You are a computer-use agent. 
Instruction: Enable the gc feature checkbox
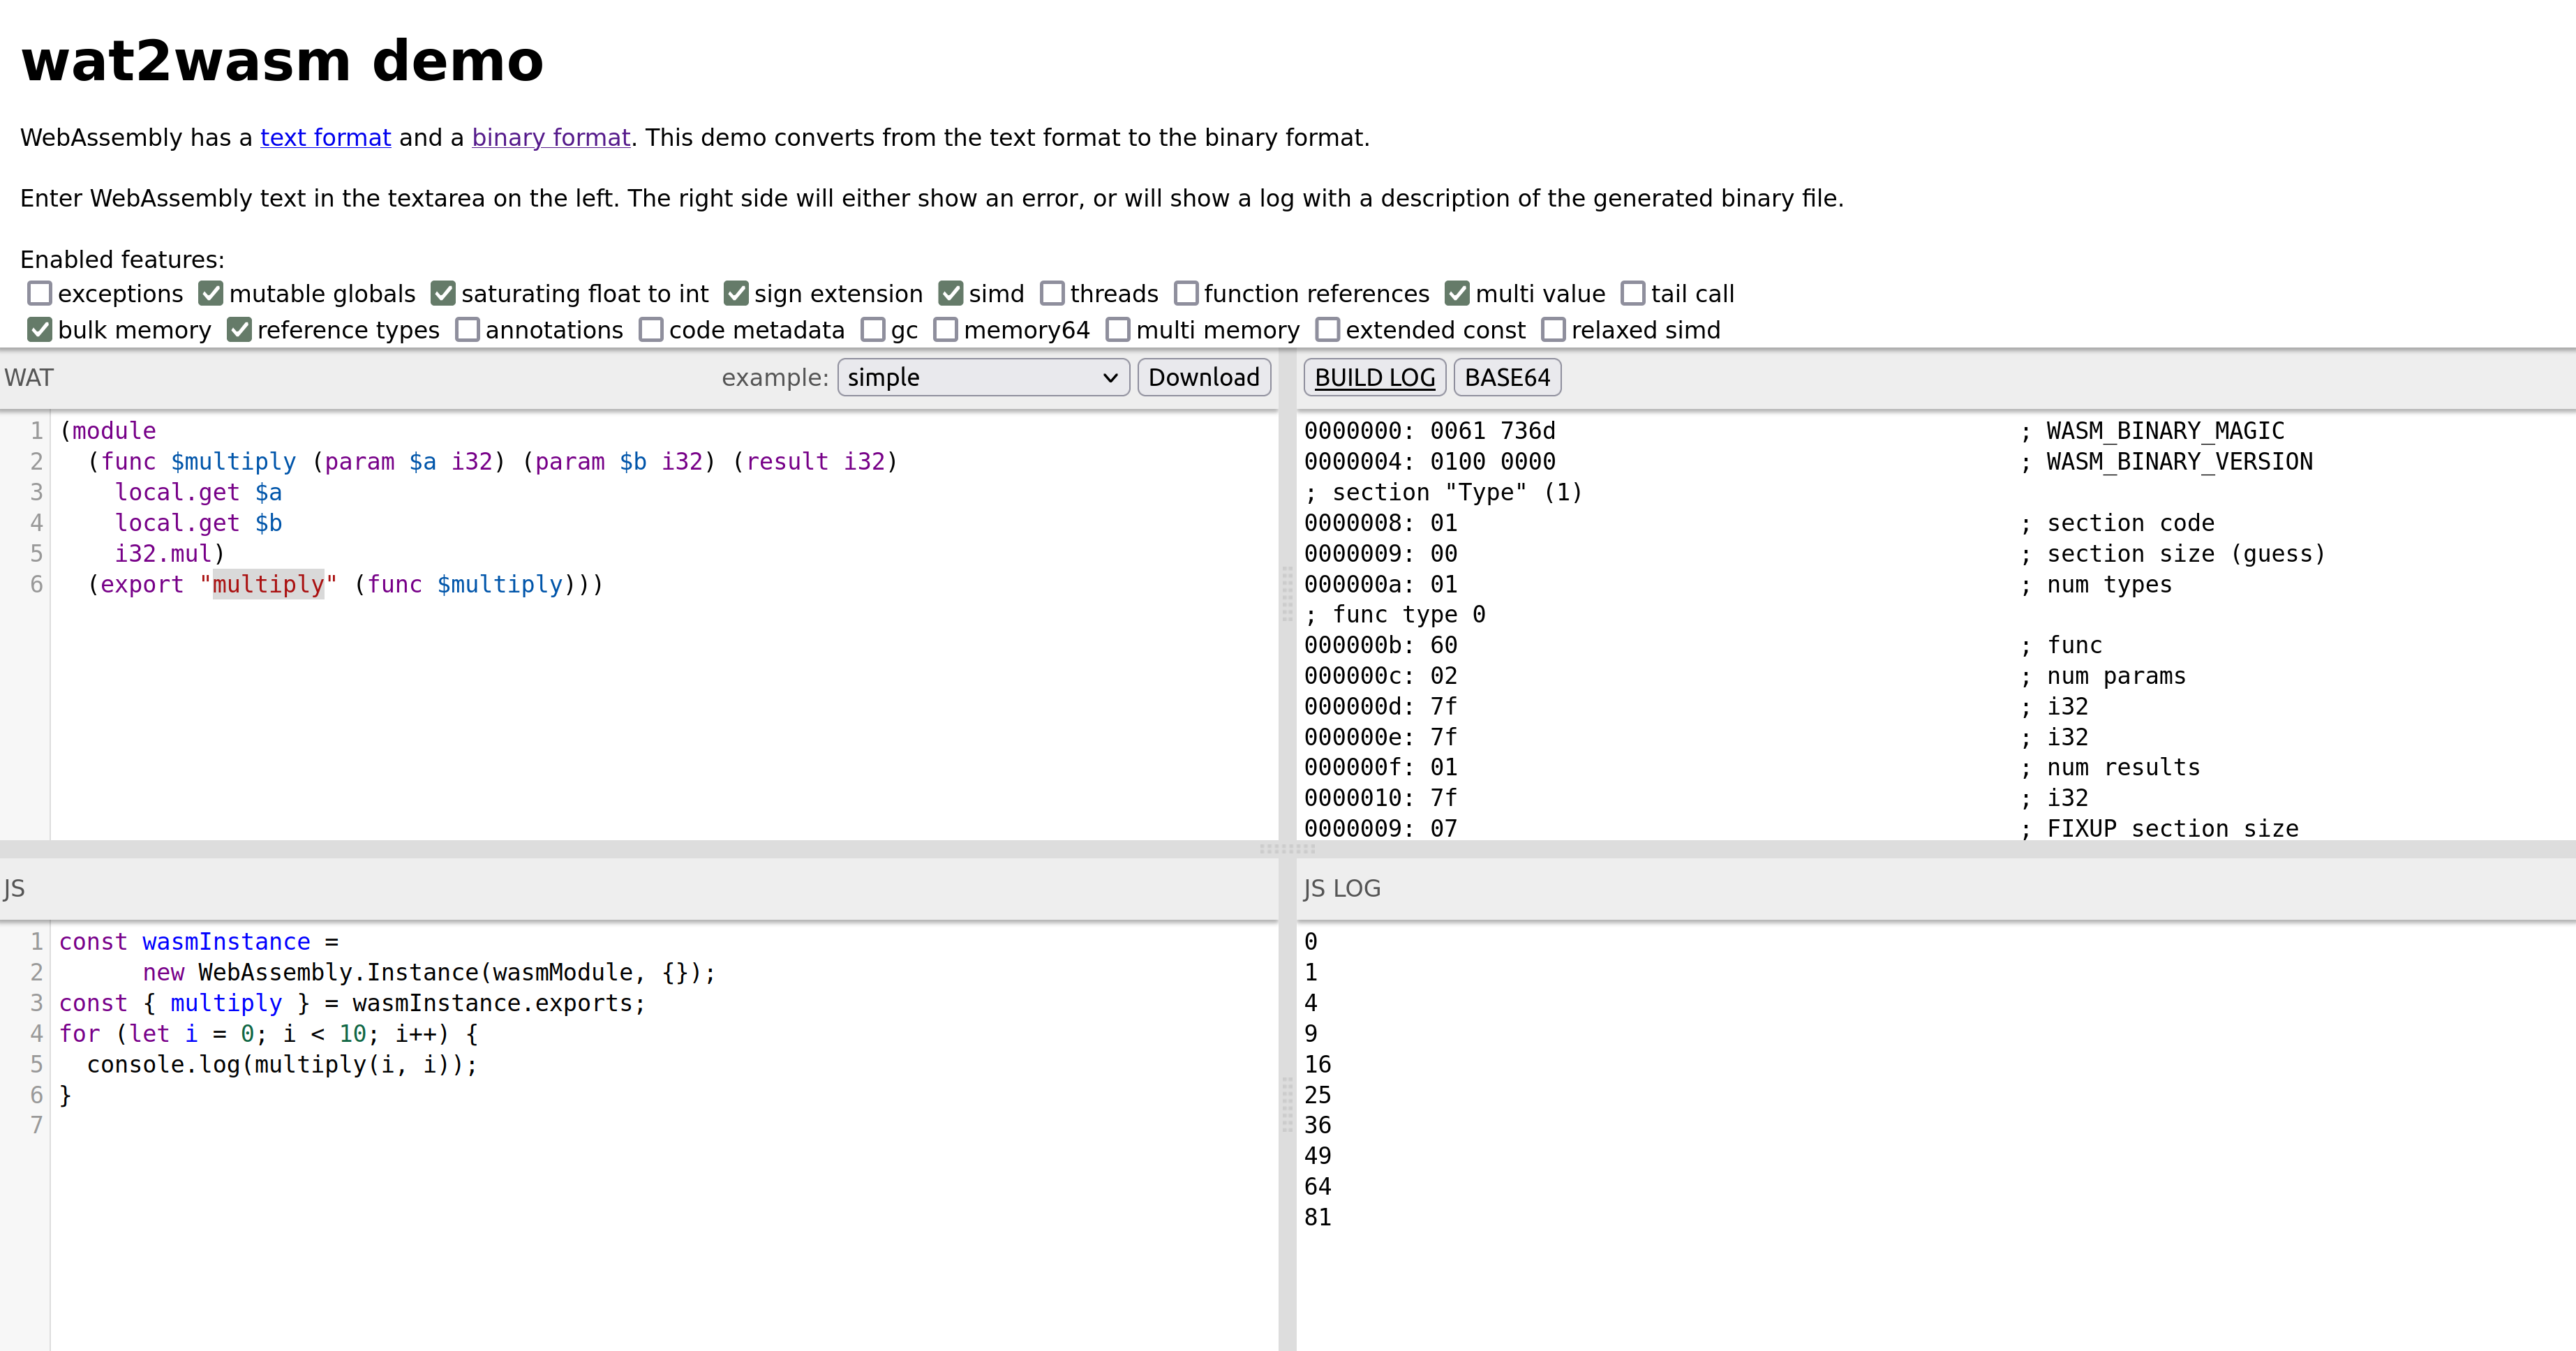point(873,329)
